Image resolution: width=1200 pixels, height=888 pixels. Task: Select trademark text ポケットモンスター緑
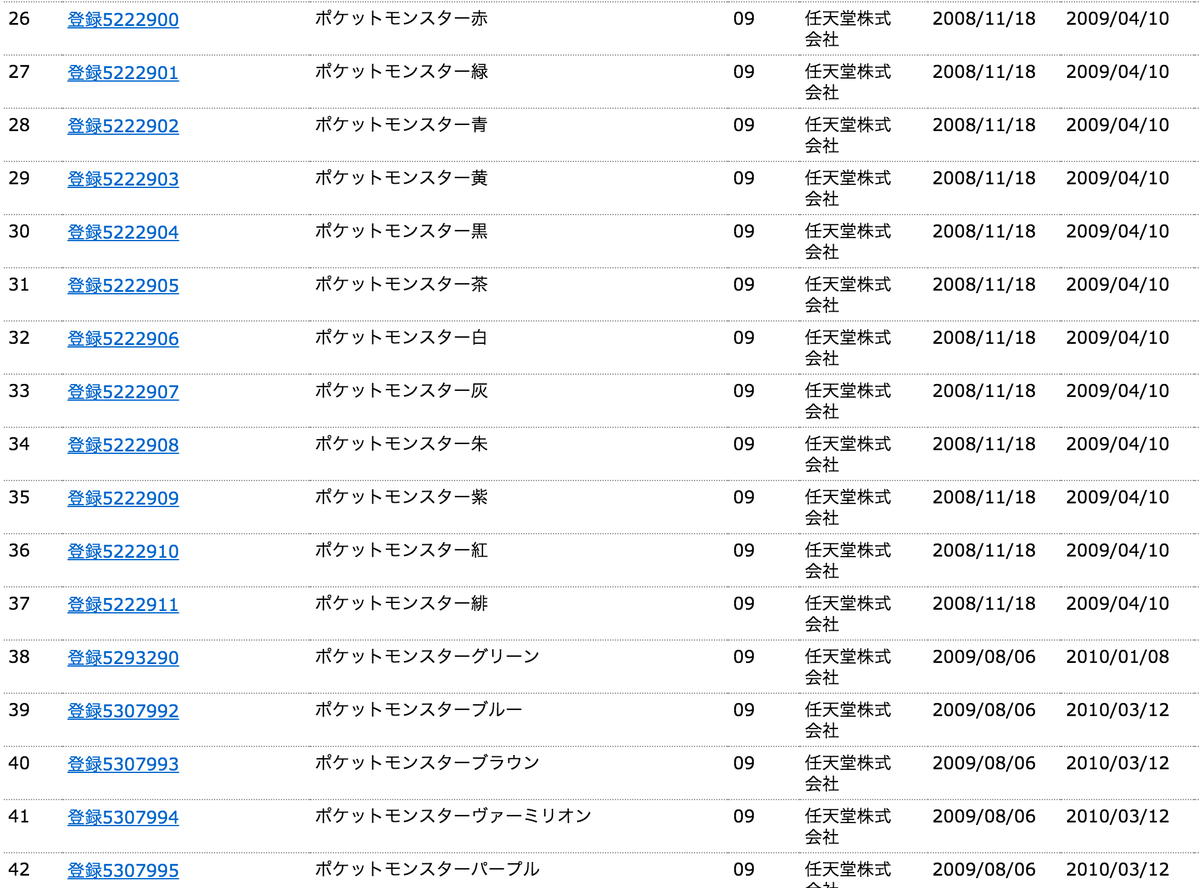coord(402,72)
